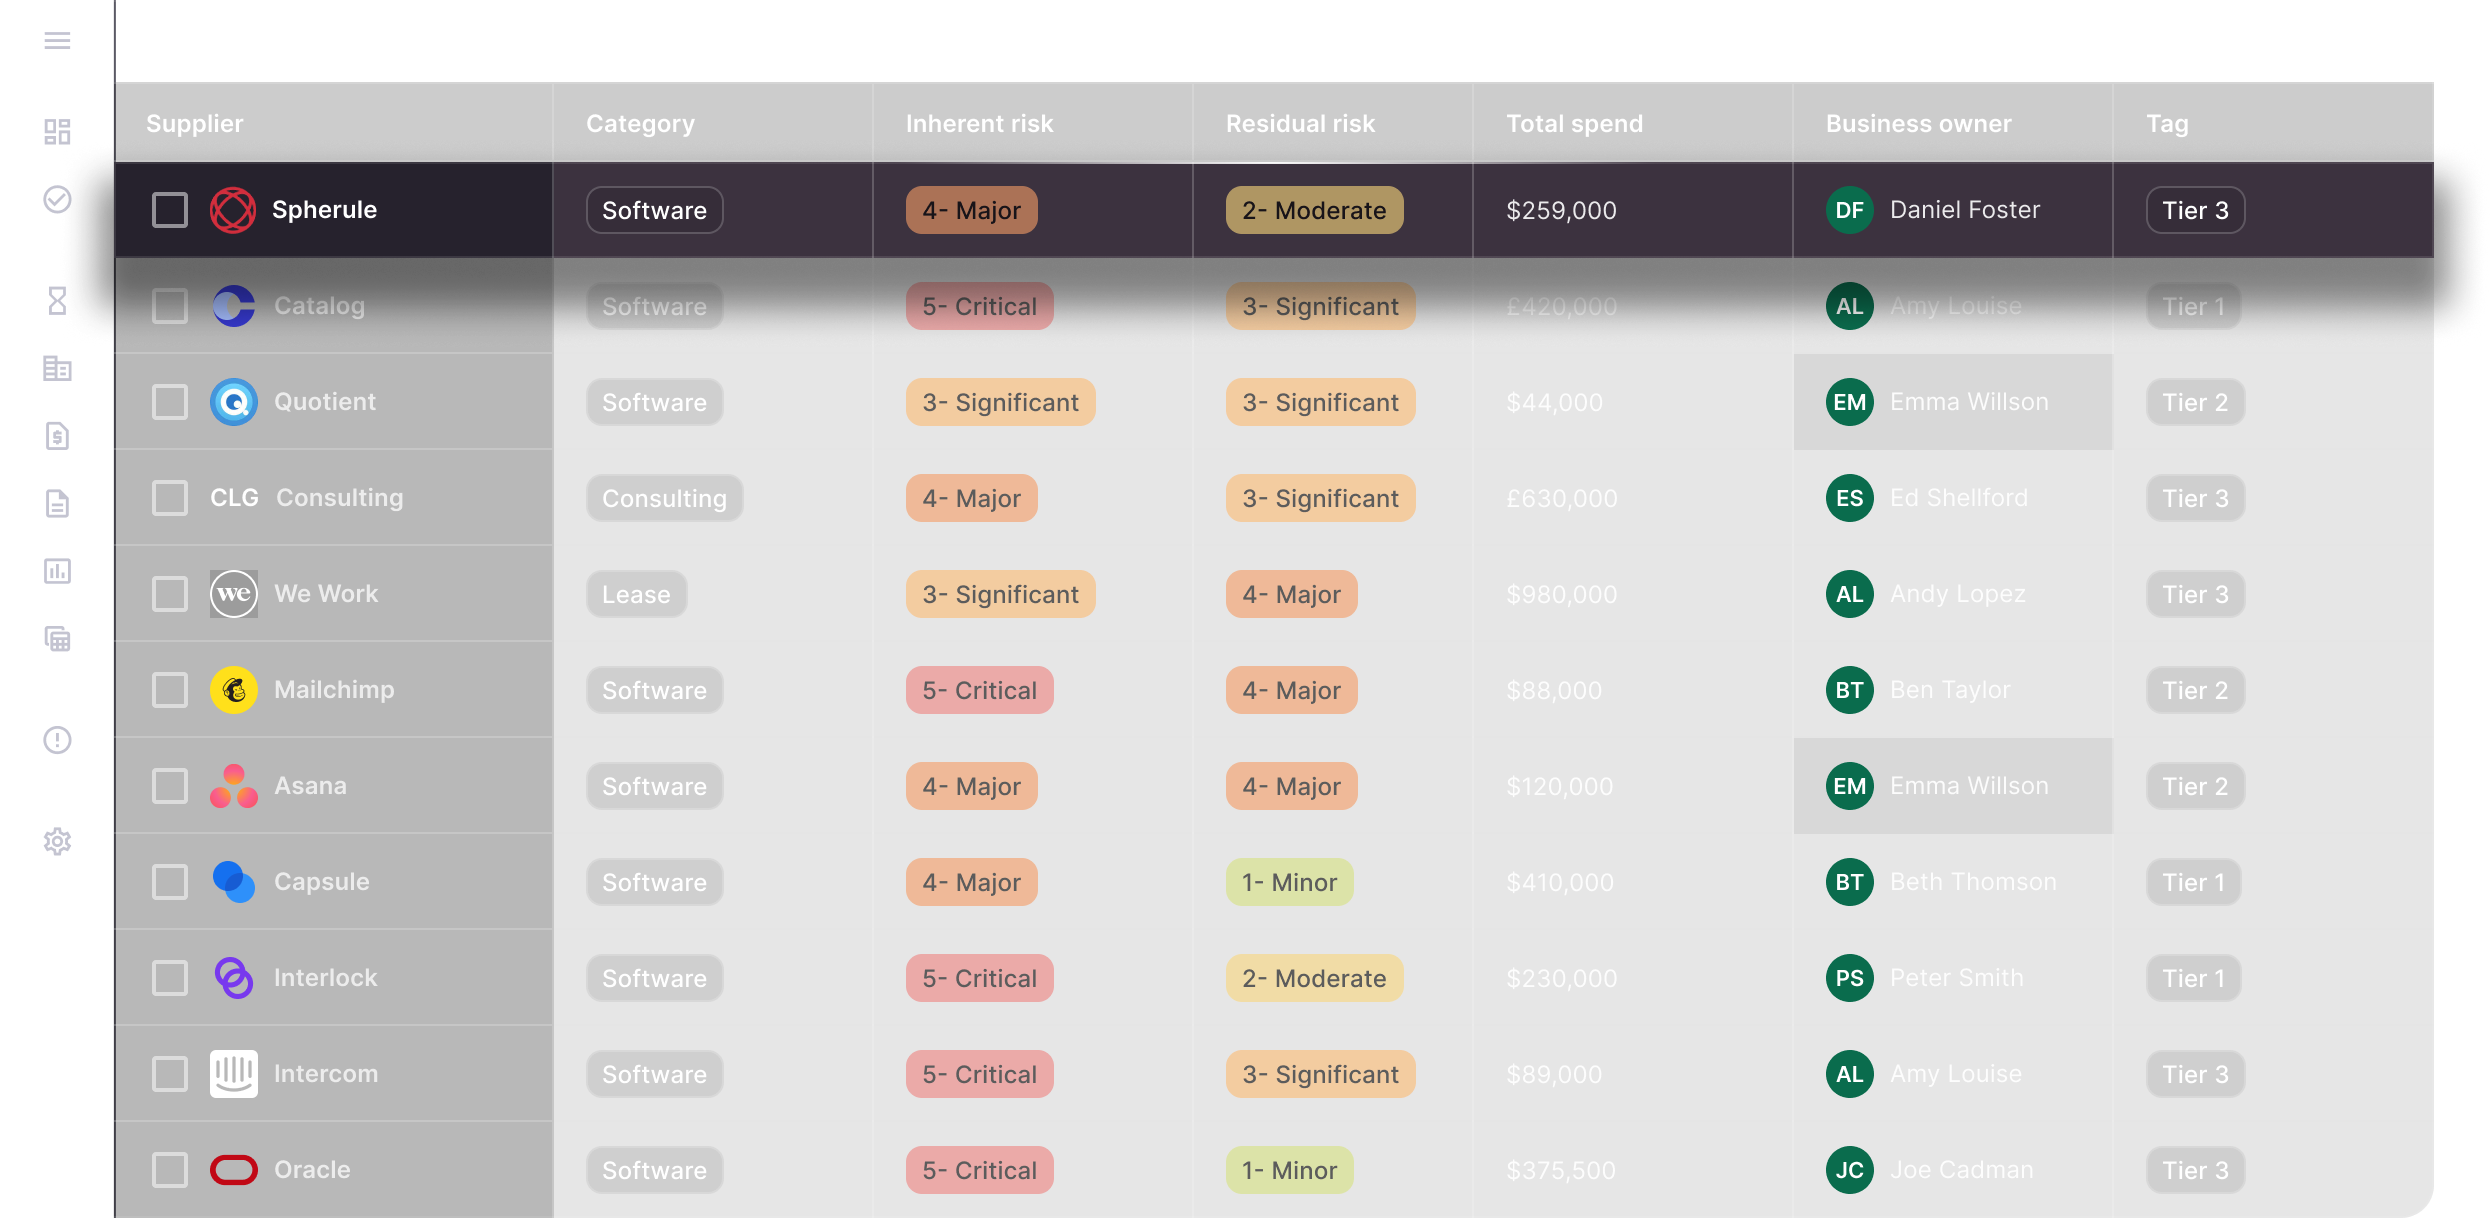The width and height of the screenshot is (2490, 1218).
Task: Click Spherule's 2- Moderate residual risk badge
Action: click(1314, 210)
